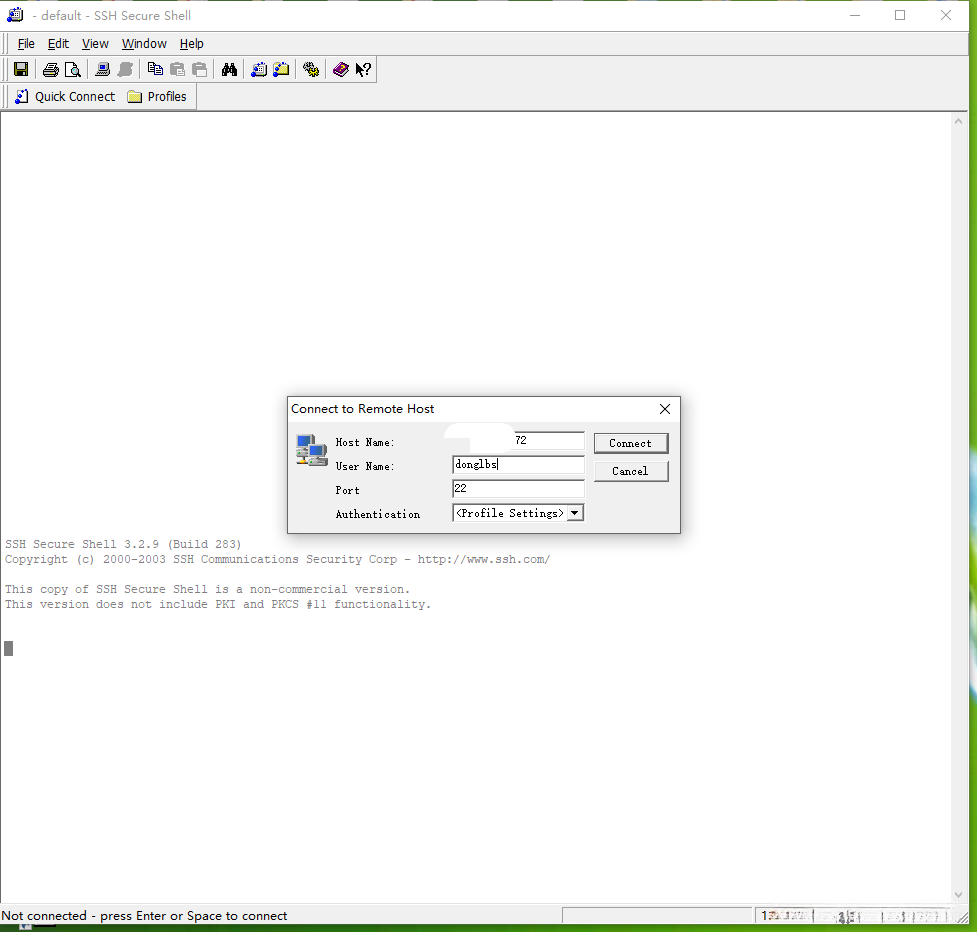977x932 pixels.
Task: Open New Terminal Window icon
Action: coord(259,69)
